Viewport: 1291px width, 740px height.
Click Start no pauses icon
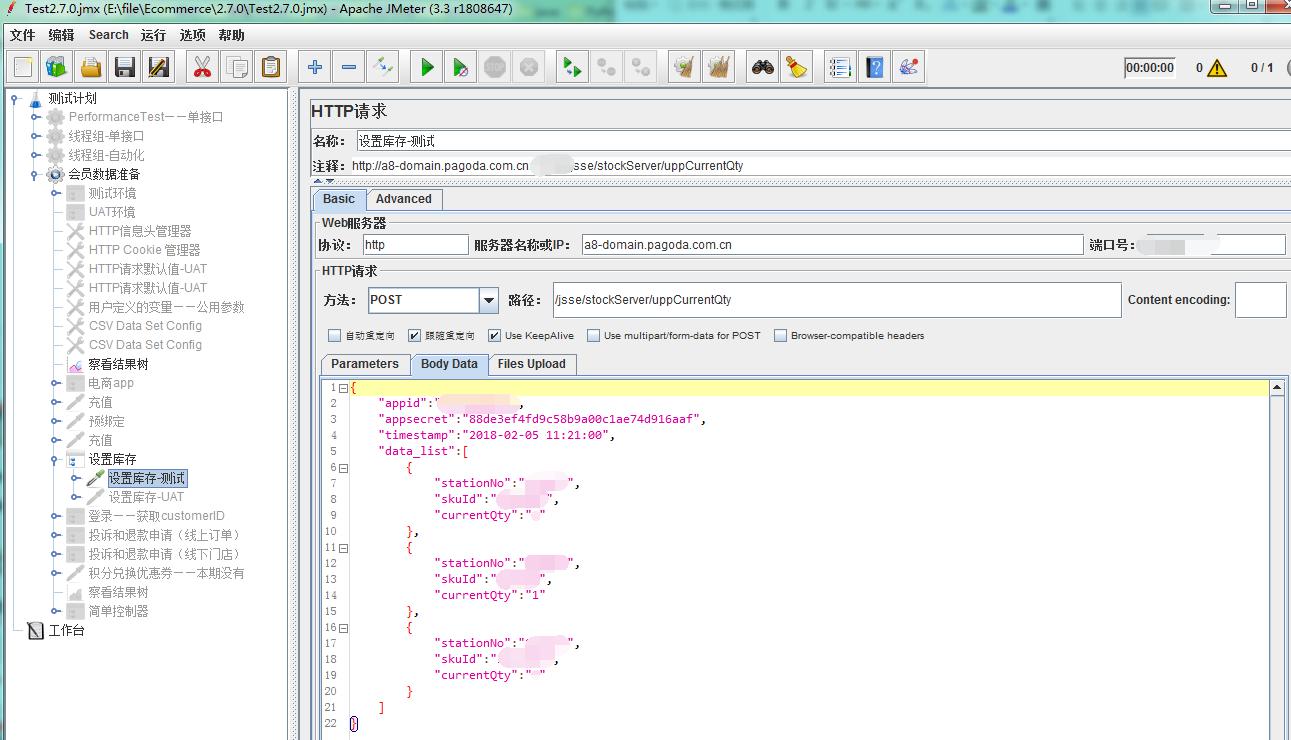click(461, 67)
